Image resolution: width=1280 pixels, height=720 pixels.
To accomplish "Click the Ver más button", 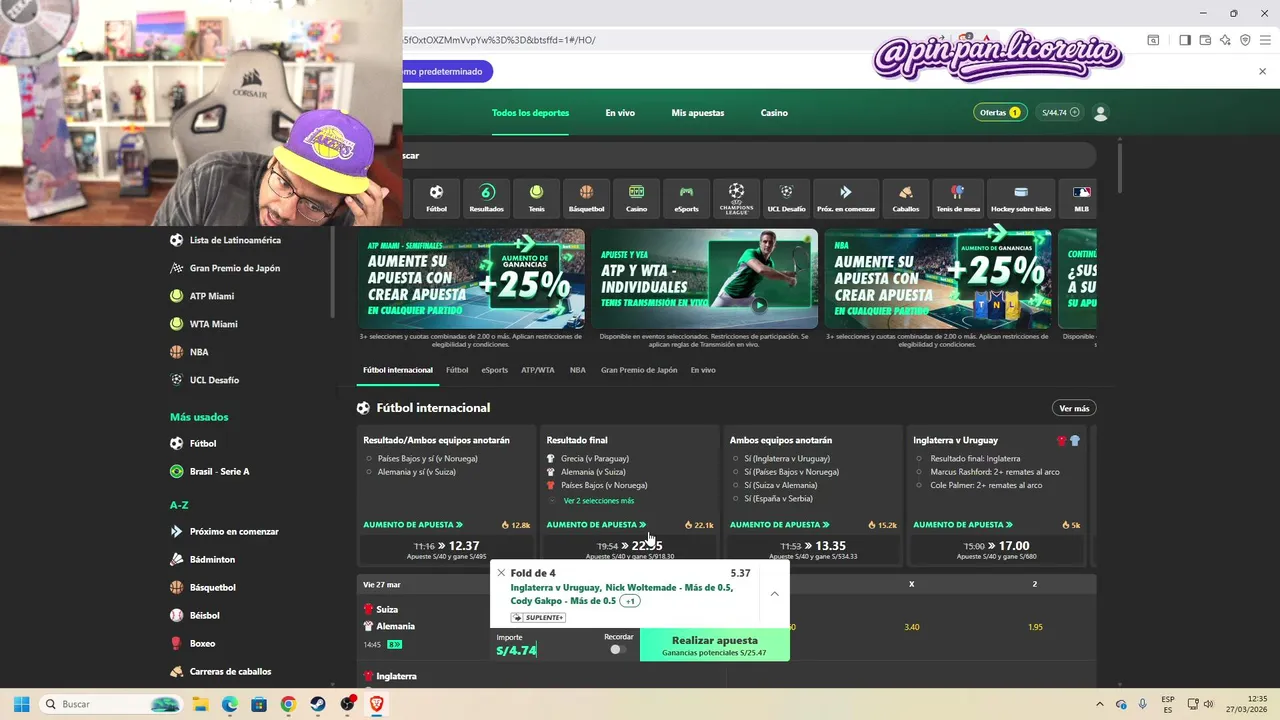I will [1074, 408].
